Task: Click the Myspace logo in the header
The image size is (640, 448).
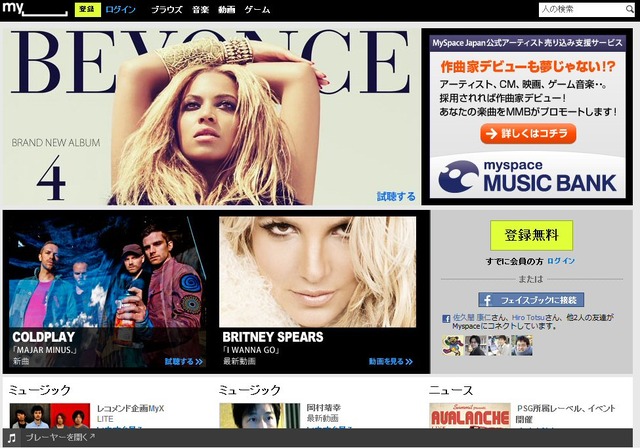Action: click(35, 10)
